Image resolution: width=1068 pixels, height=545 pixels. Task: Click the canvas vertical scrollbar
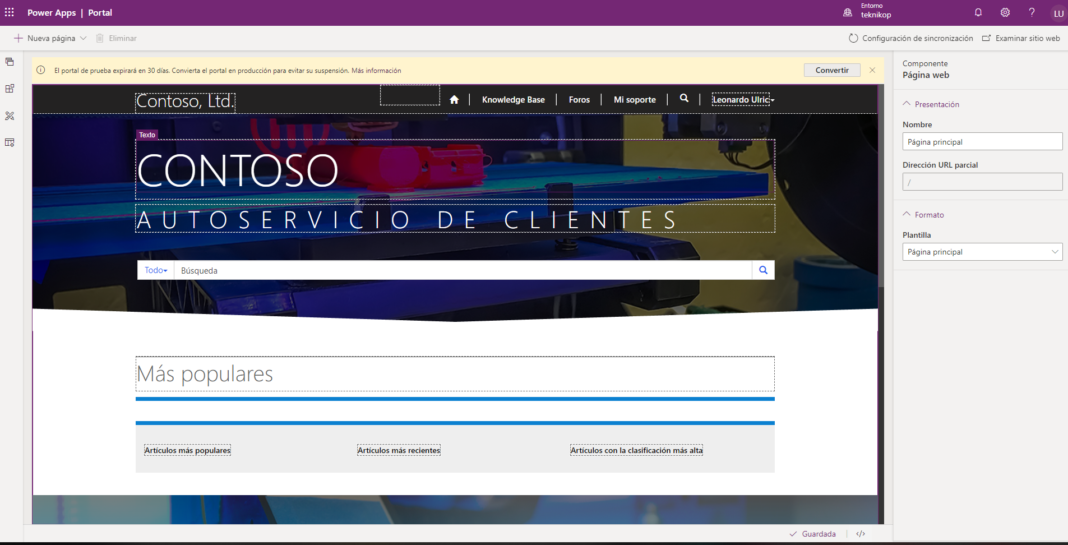tap(881, 184)
